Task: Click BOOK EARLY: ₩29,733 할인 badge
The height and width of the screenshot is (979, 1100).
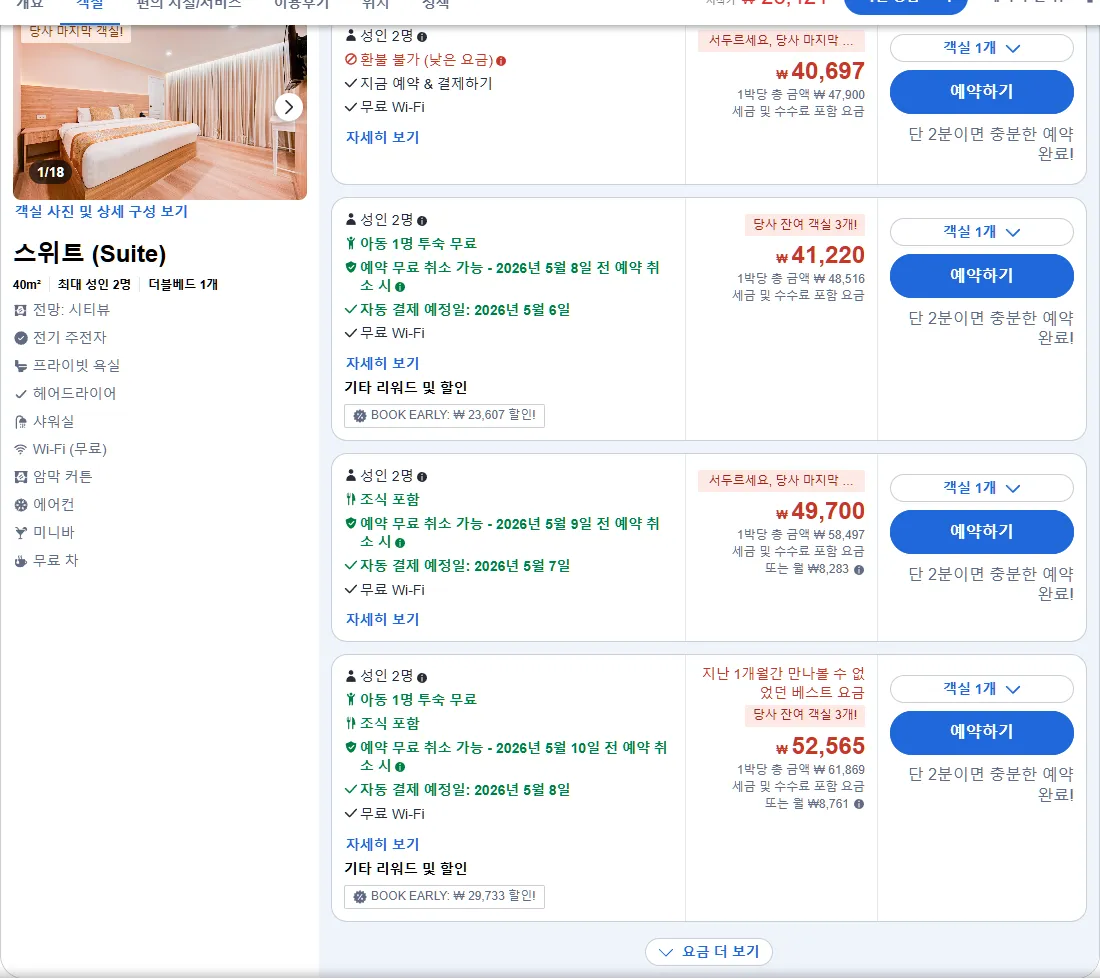Action: click(x=444, y=897)
